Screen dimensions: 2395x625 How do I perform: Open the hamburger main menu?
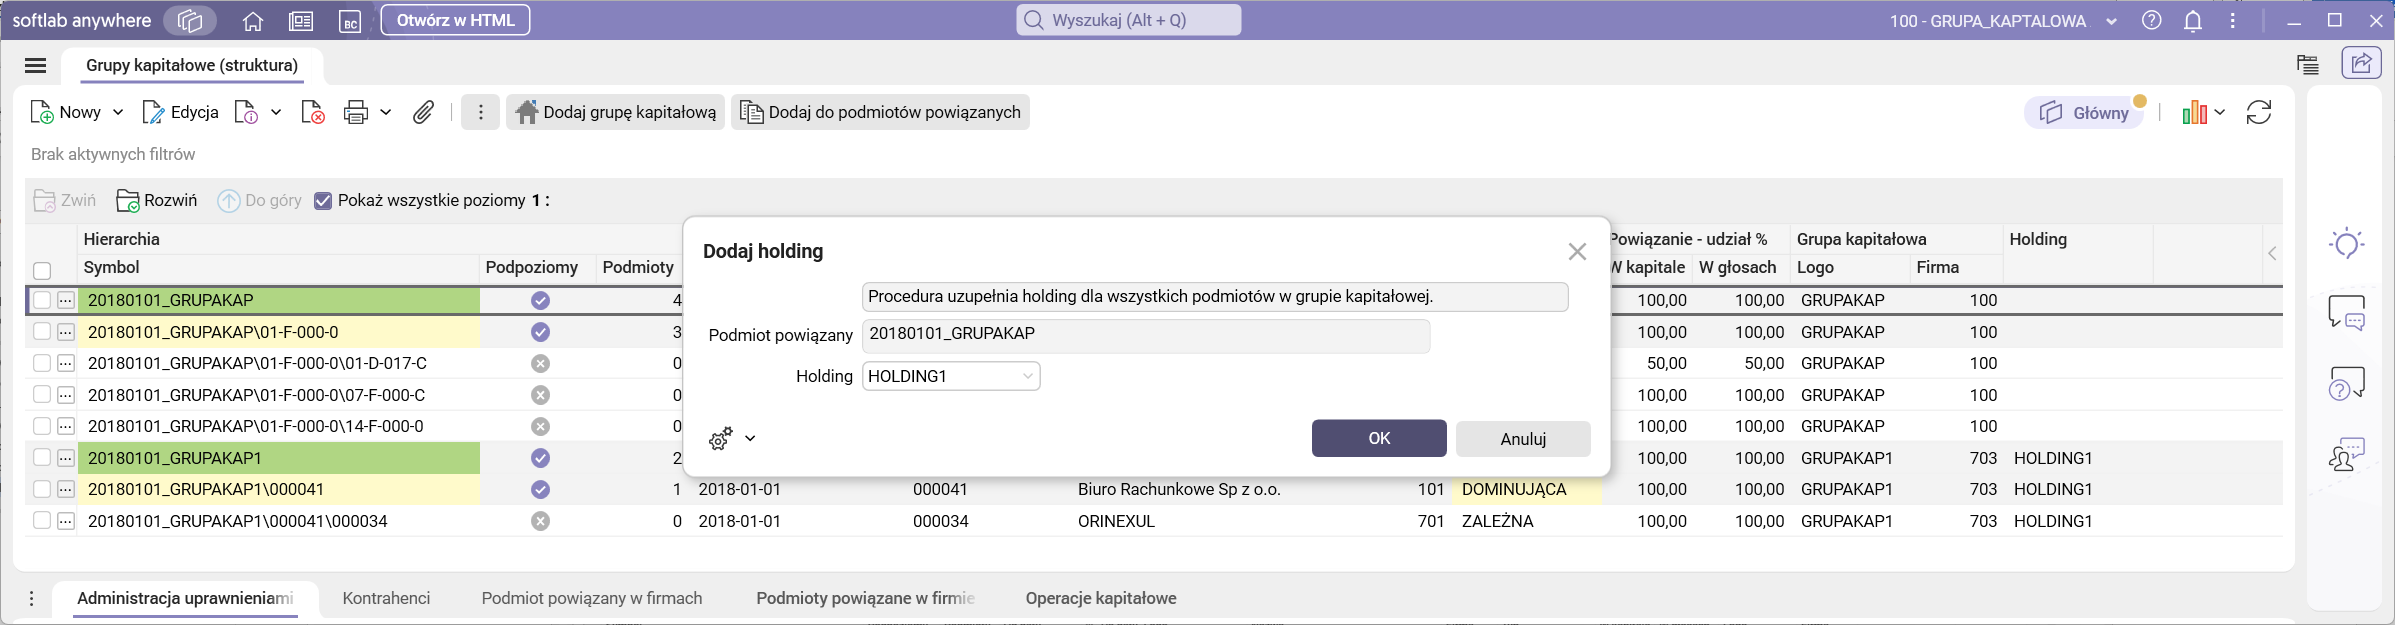[x=36, y=66]
